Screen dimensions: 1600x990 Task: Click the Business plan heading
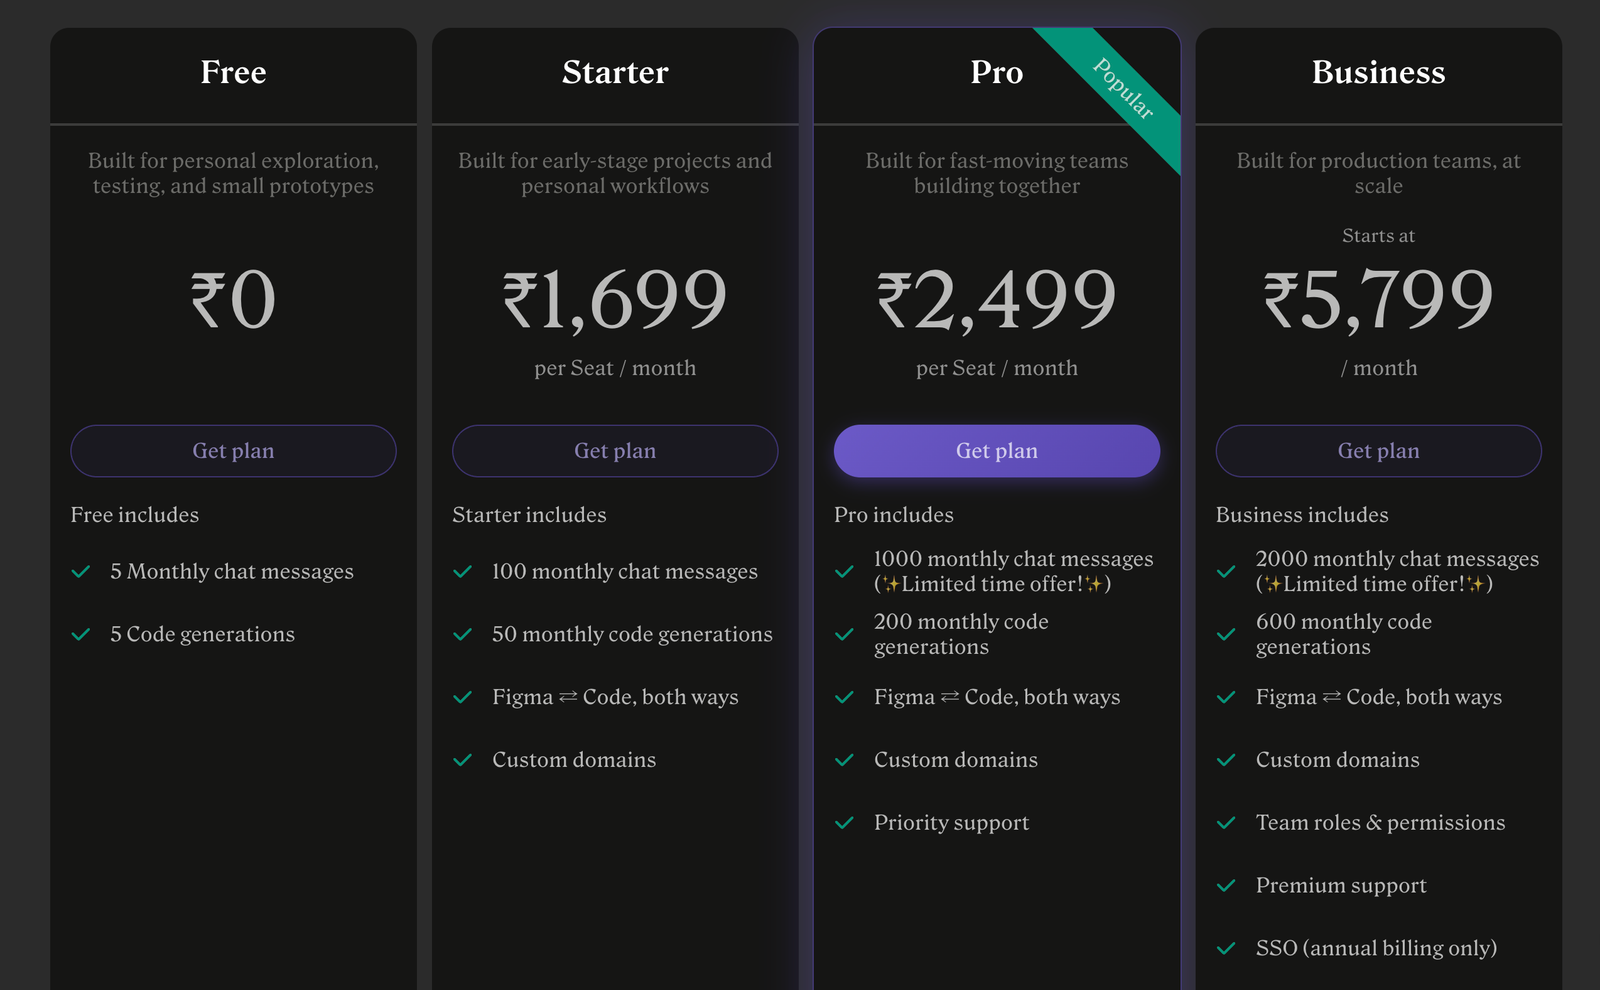tap(1378, 72)
